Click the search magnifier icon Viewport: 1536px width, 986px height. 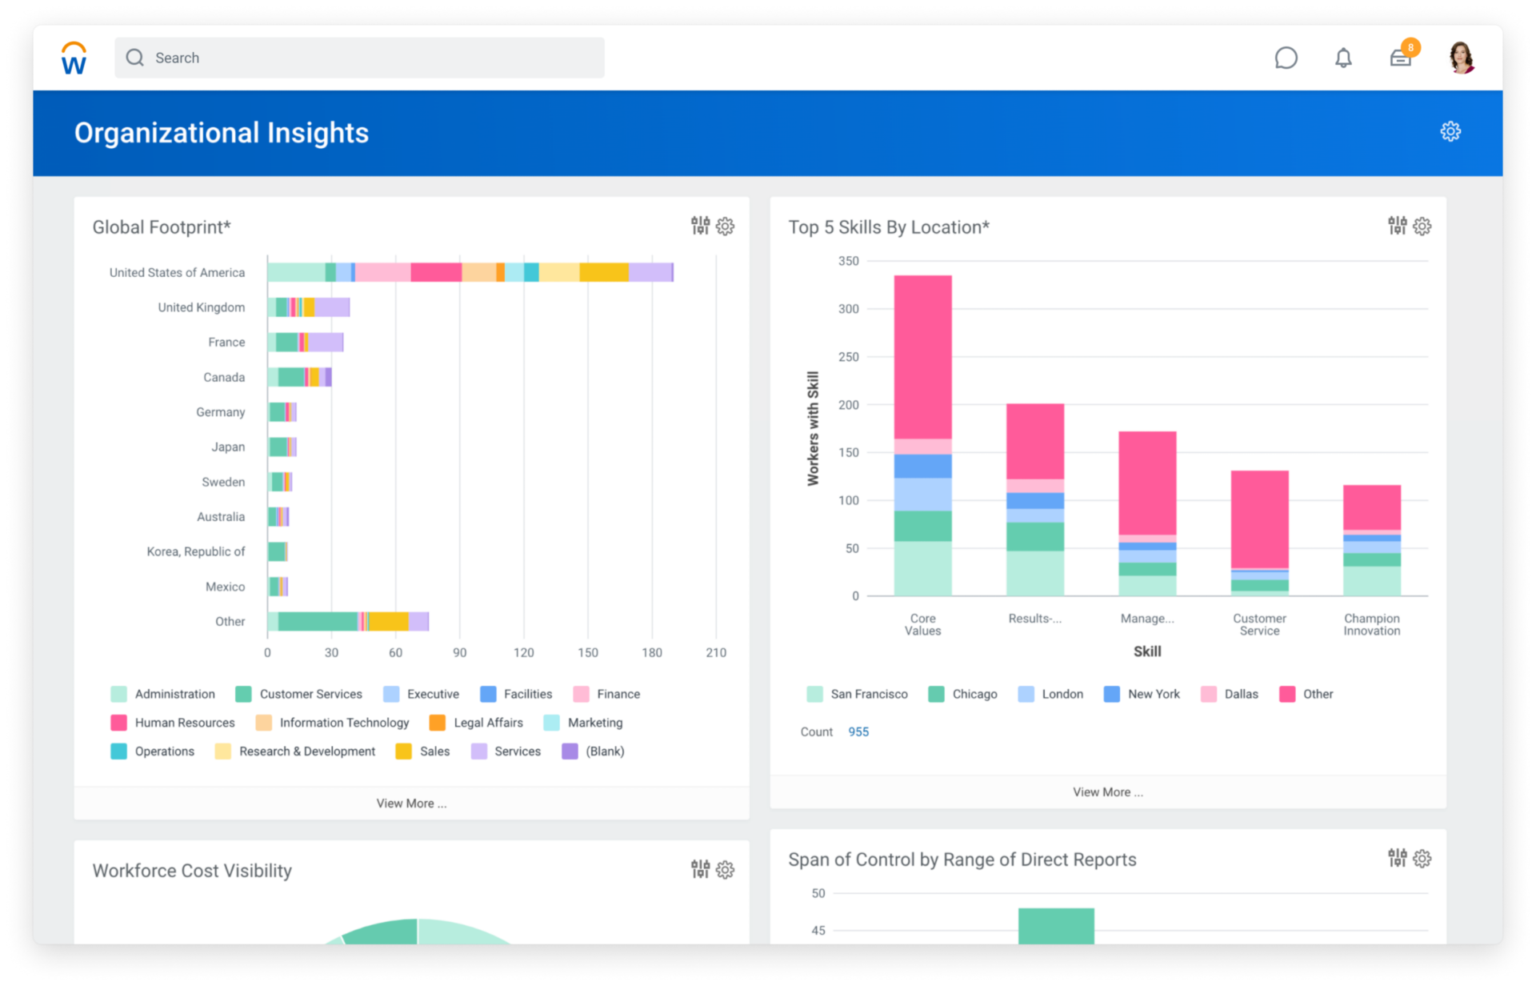tap(134, 57)
